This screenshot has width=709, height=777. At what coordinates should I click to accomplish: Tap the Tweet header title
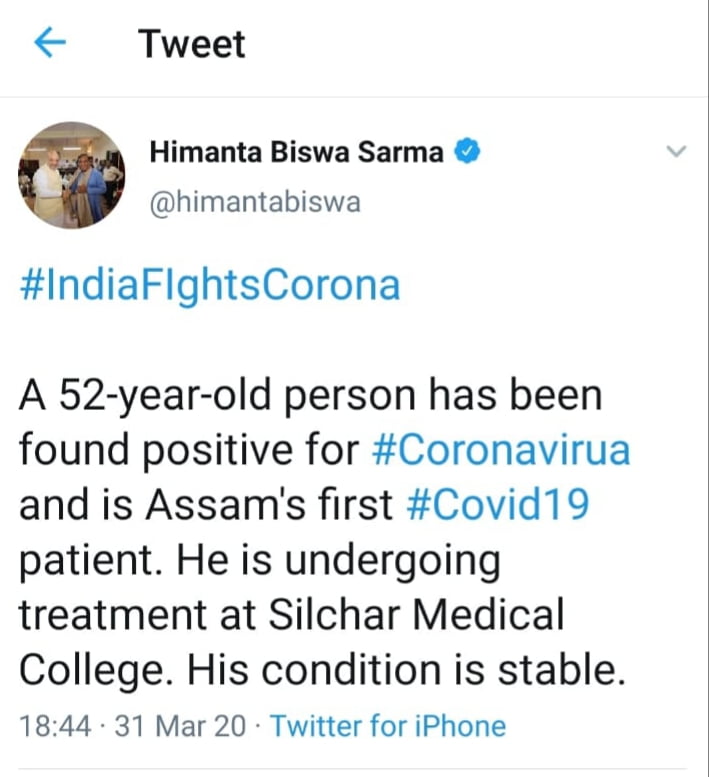click(x=192, y=44)
